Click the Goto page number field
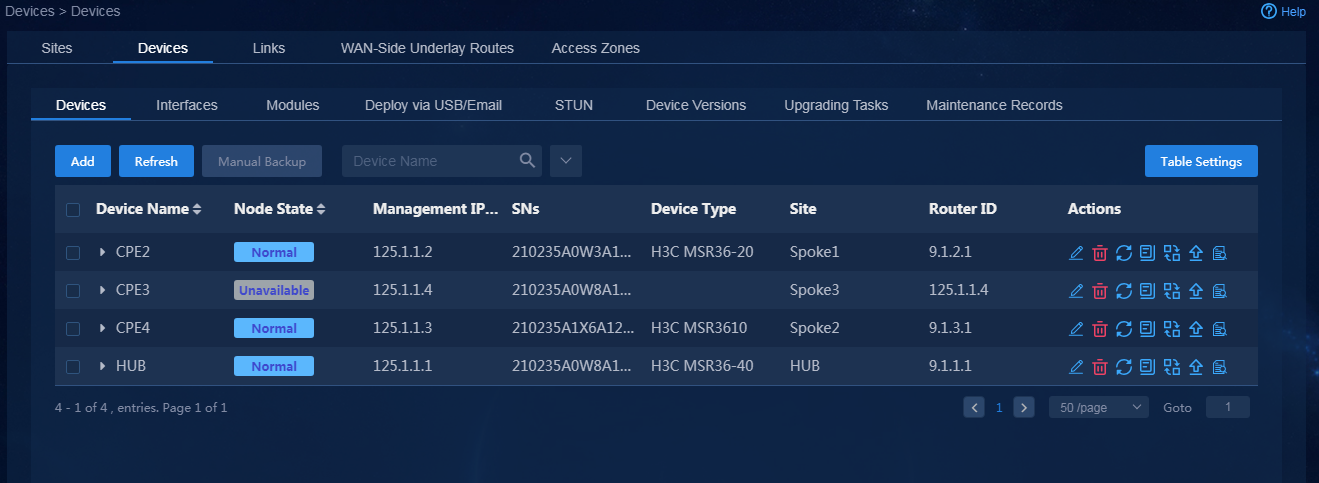Viewport: 1319px width, 483px height. pyautogui.click(x=1228, y=408)
